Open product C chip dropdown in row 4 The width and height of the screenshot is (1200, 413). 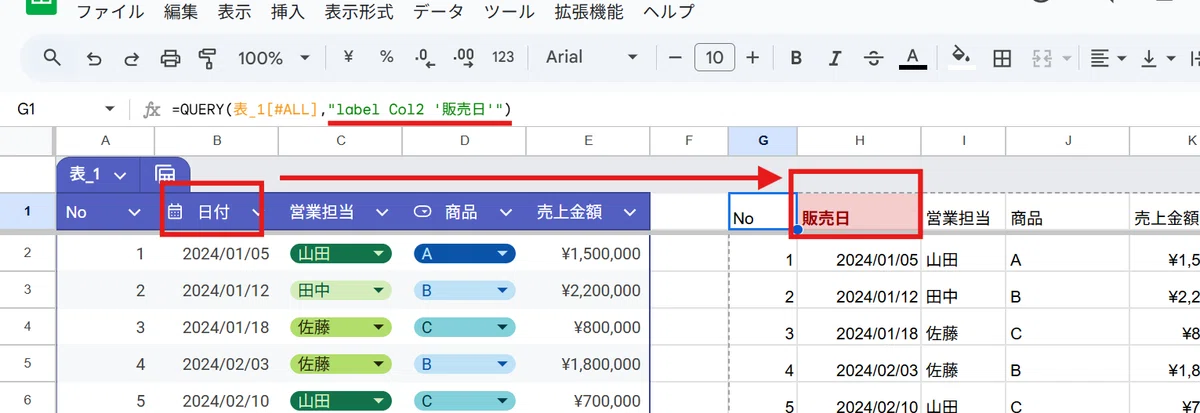click(x=502, y=328)
